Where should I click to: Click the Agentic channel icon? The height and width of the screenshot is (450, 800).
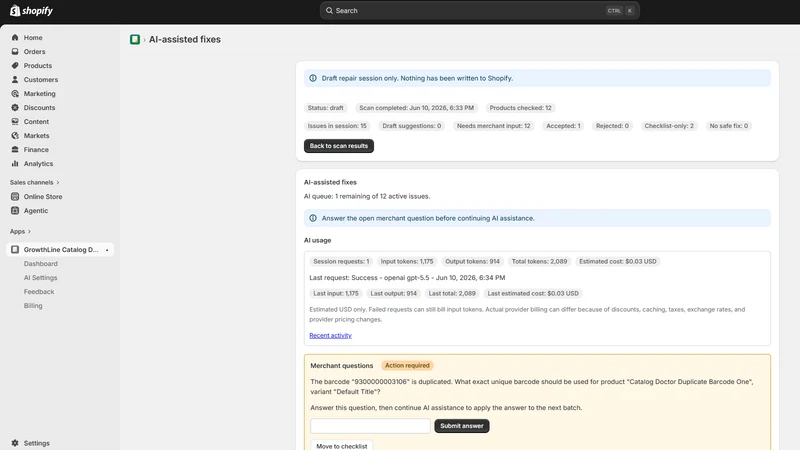coord(15,211)
